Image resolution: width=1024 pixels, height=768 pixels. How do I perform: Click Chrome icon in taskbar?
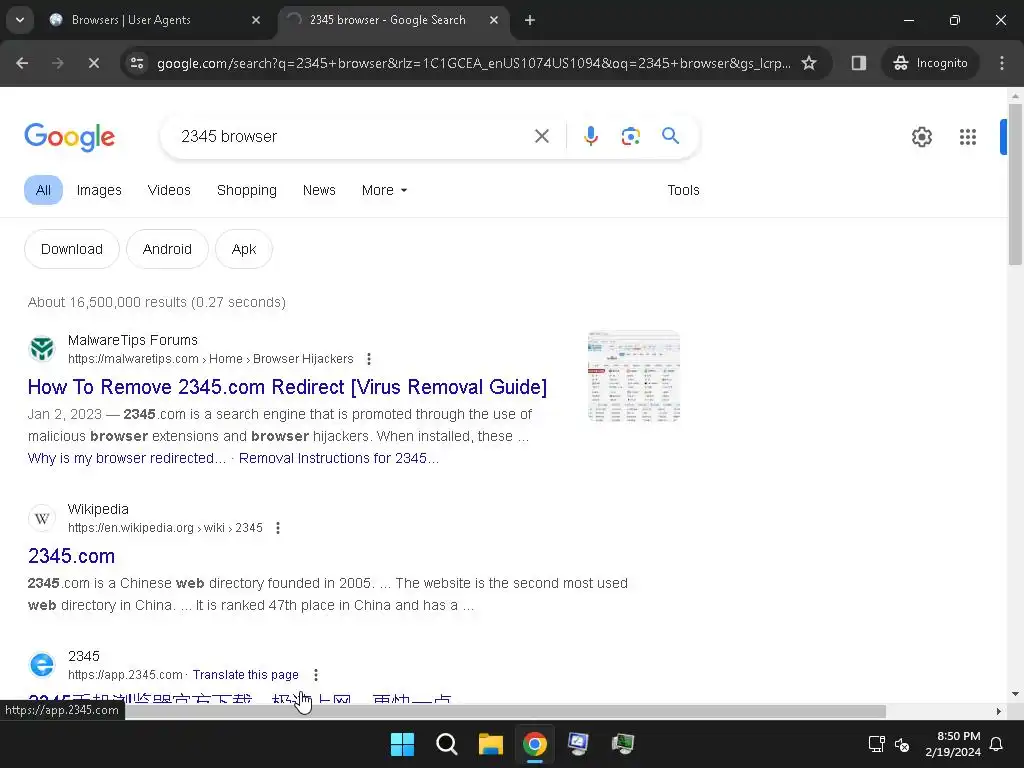(x=534, y=744)
